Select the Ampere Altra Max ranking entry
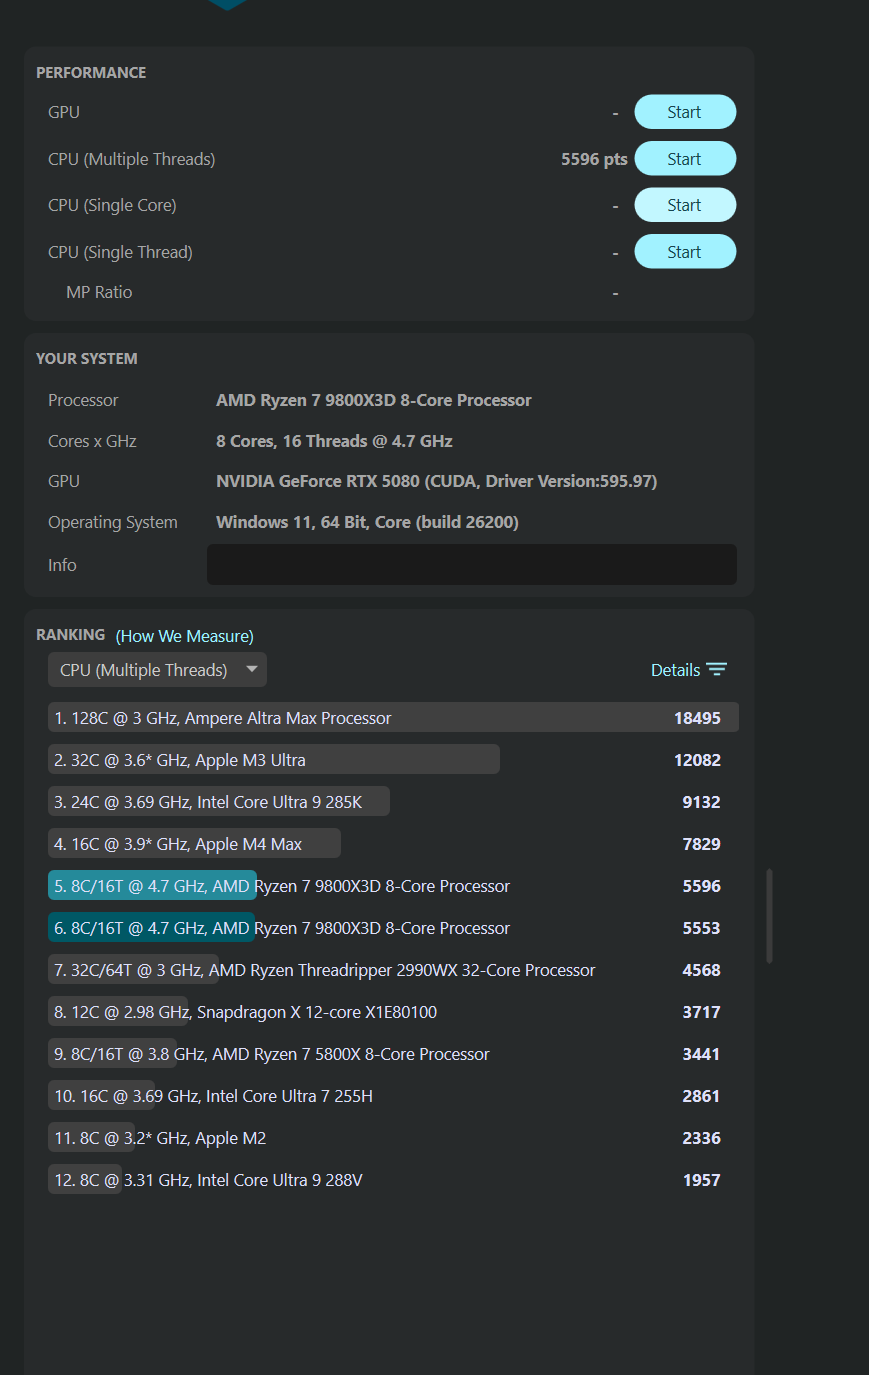The image size is (869, 1375). [392, 718]
